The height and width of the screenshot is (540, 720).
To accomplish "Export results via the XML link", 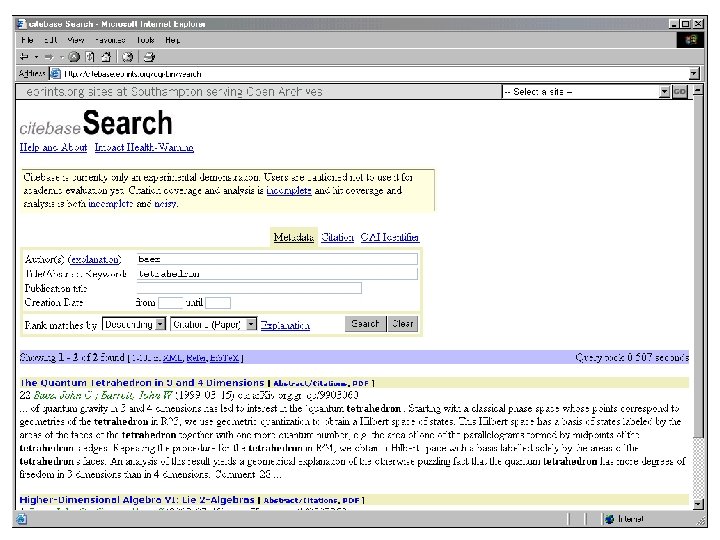I will tap(172, 358).
